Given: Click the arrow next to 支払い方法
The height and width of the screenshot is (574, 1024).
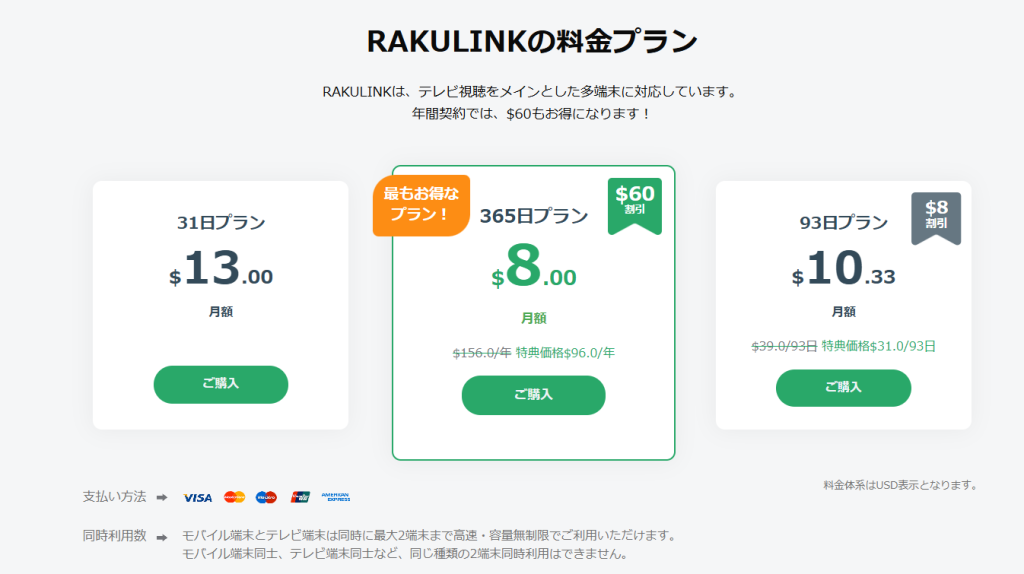Looking at the screenshot, I should pyautogui.click(x=162, y=497).
